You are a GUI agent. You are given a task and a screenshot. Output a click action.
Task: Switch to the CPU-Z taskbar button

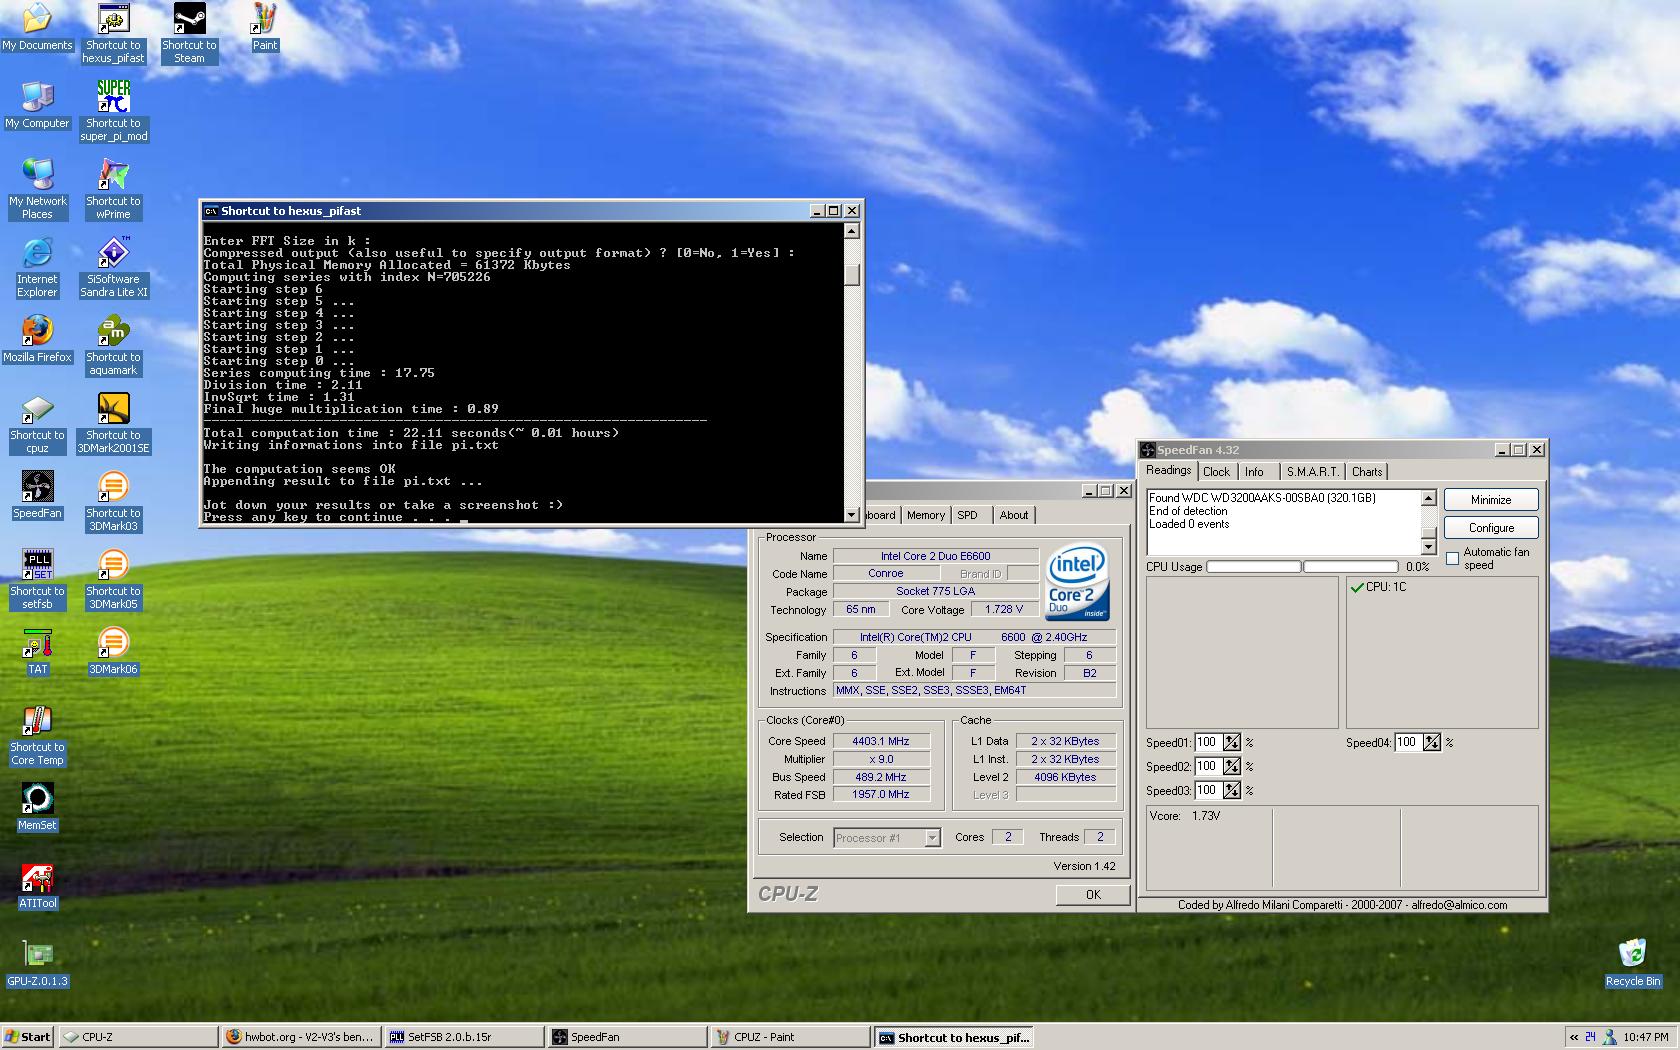[x=138, y=1037]
